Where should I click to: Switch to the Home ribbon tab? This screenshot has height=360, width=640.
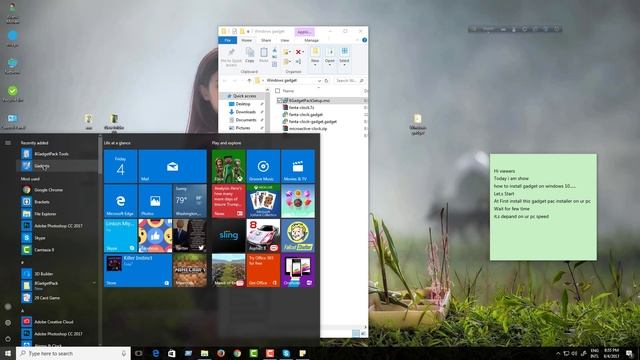247,40
